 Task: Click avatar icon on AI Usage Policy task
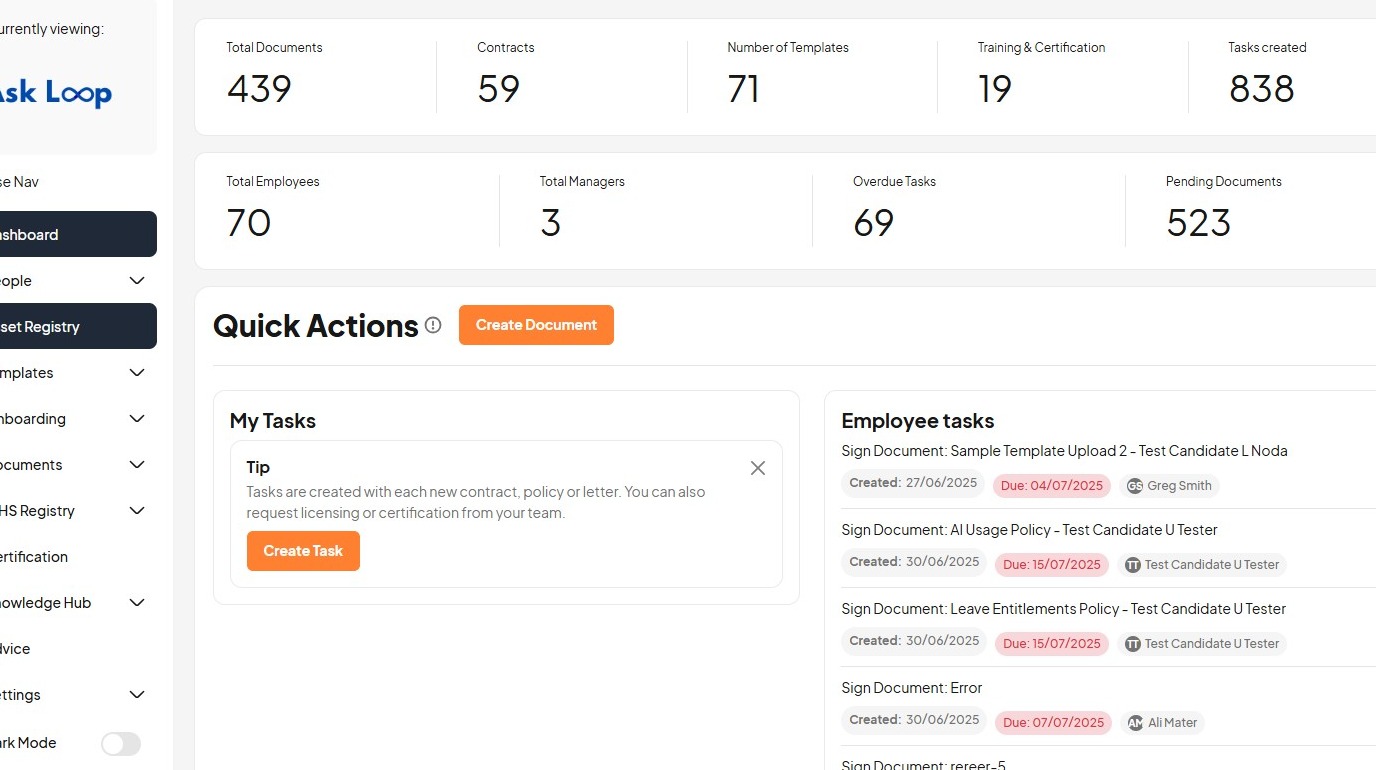click(1133, 565)
